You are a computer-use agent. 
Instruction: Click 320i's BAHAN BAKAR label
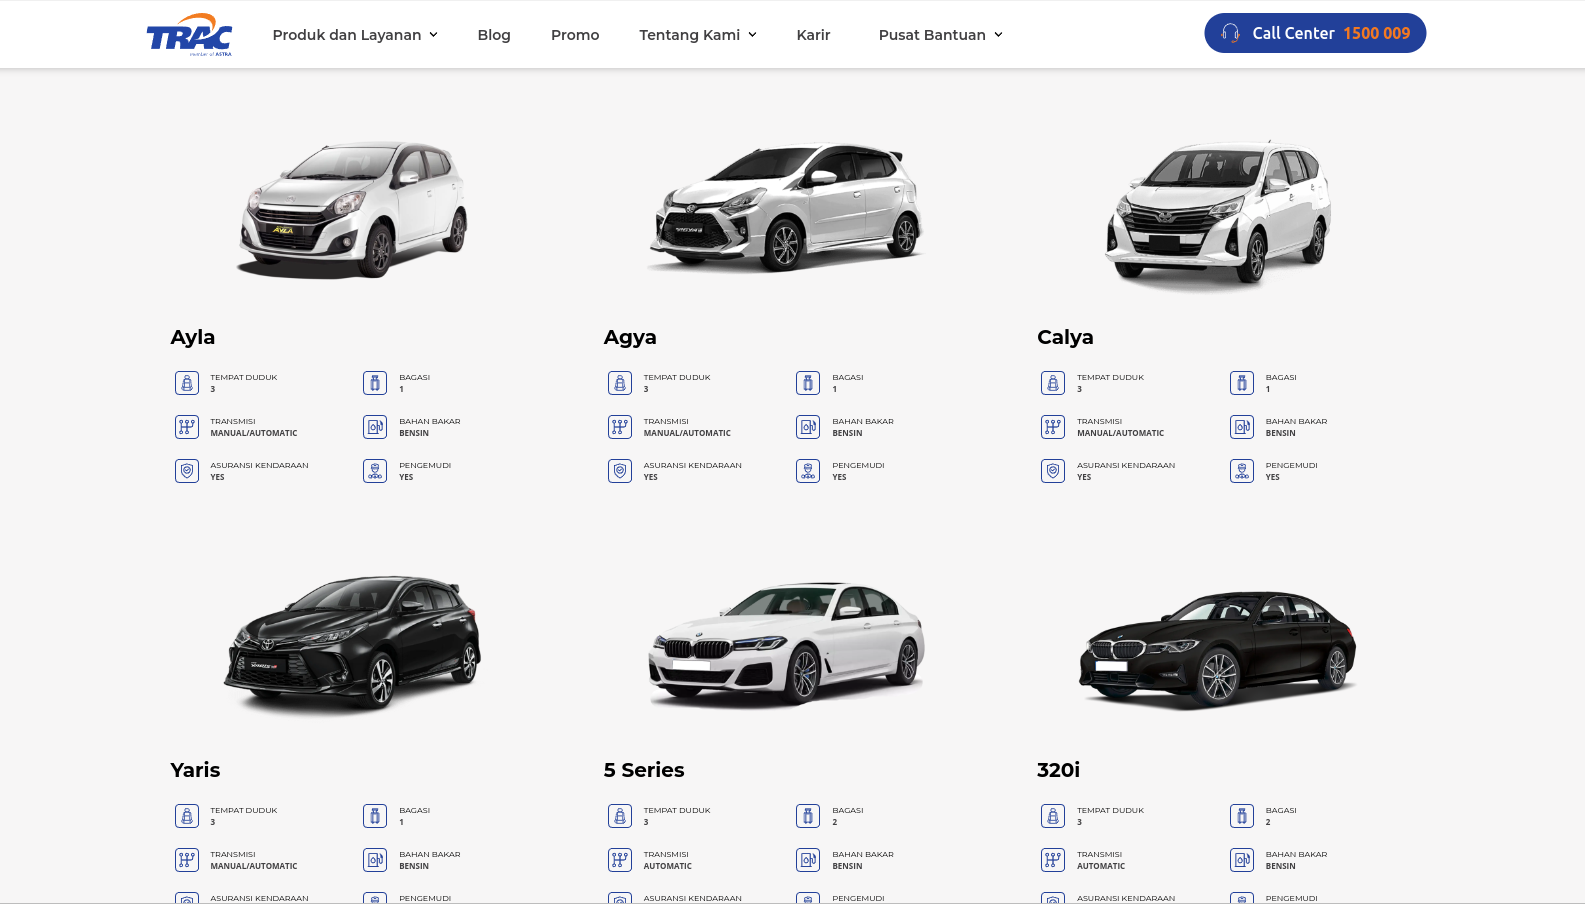click(x=1297, y=854)
